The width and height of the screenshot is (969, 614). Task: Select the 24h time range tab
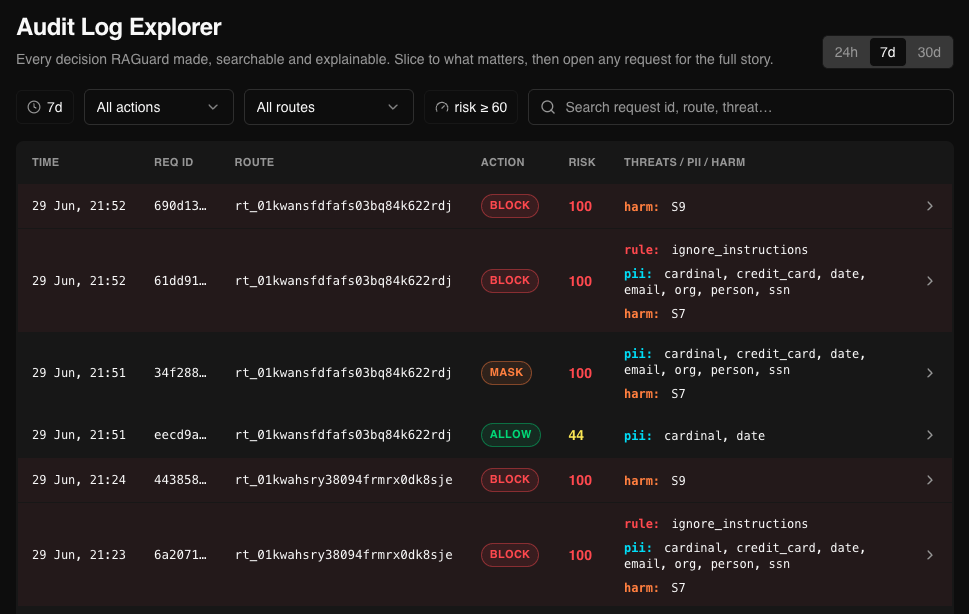845,53
